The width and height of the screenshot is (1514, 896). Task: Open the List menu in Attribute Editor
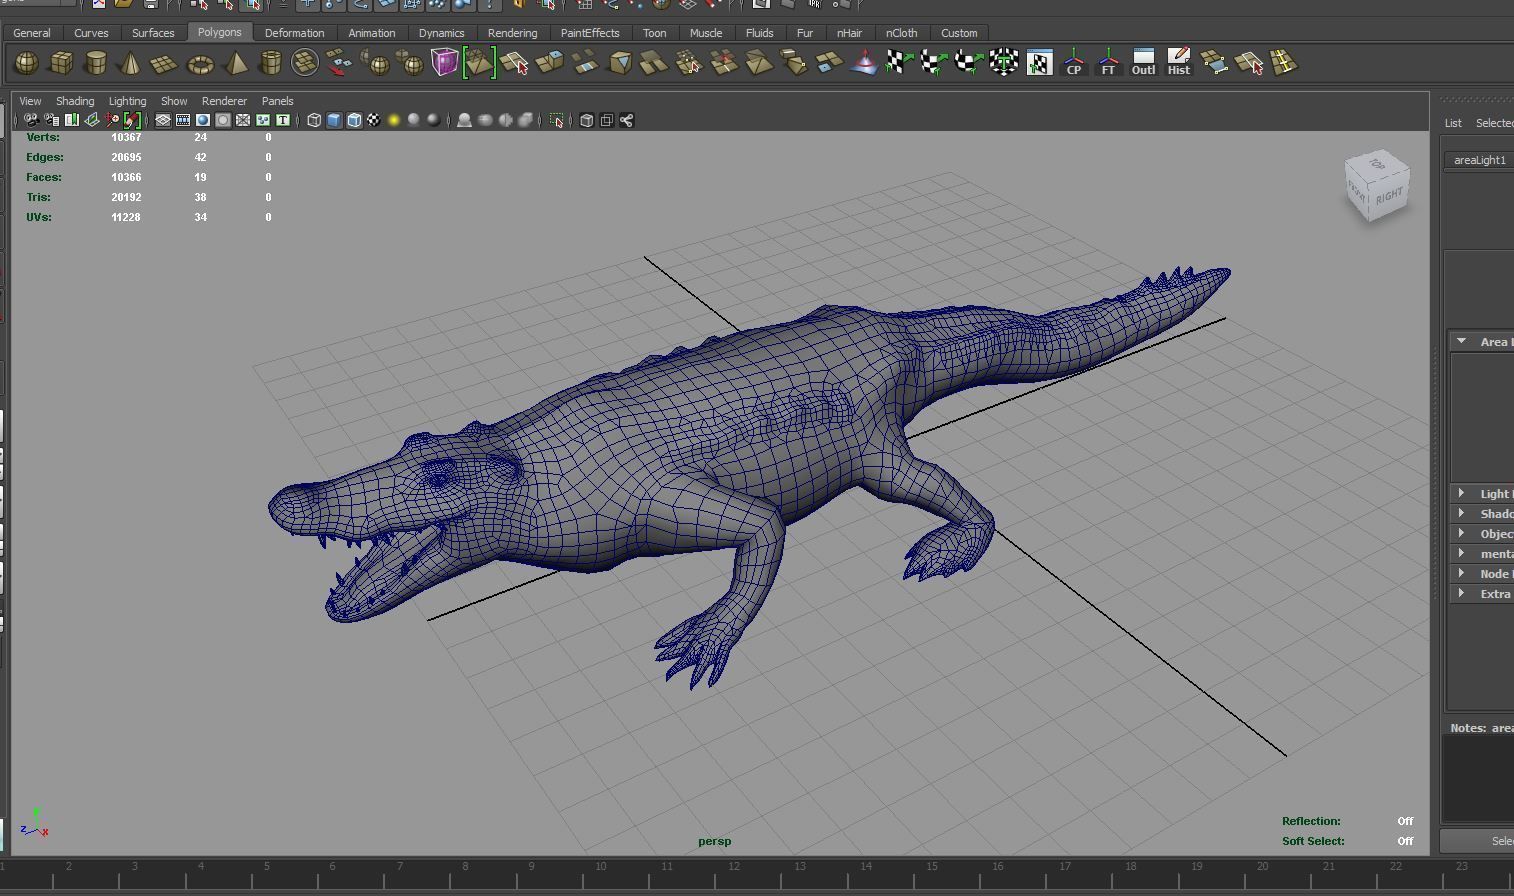[x=1453, y=123]
